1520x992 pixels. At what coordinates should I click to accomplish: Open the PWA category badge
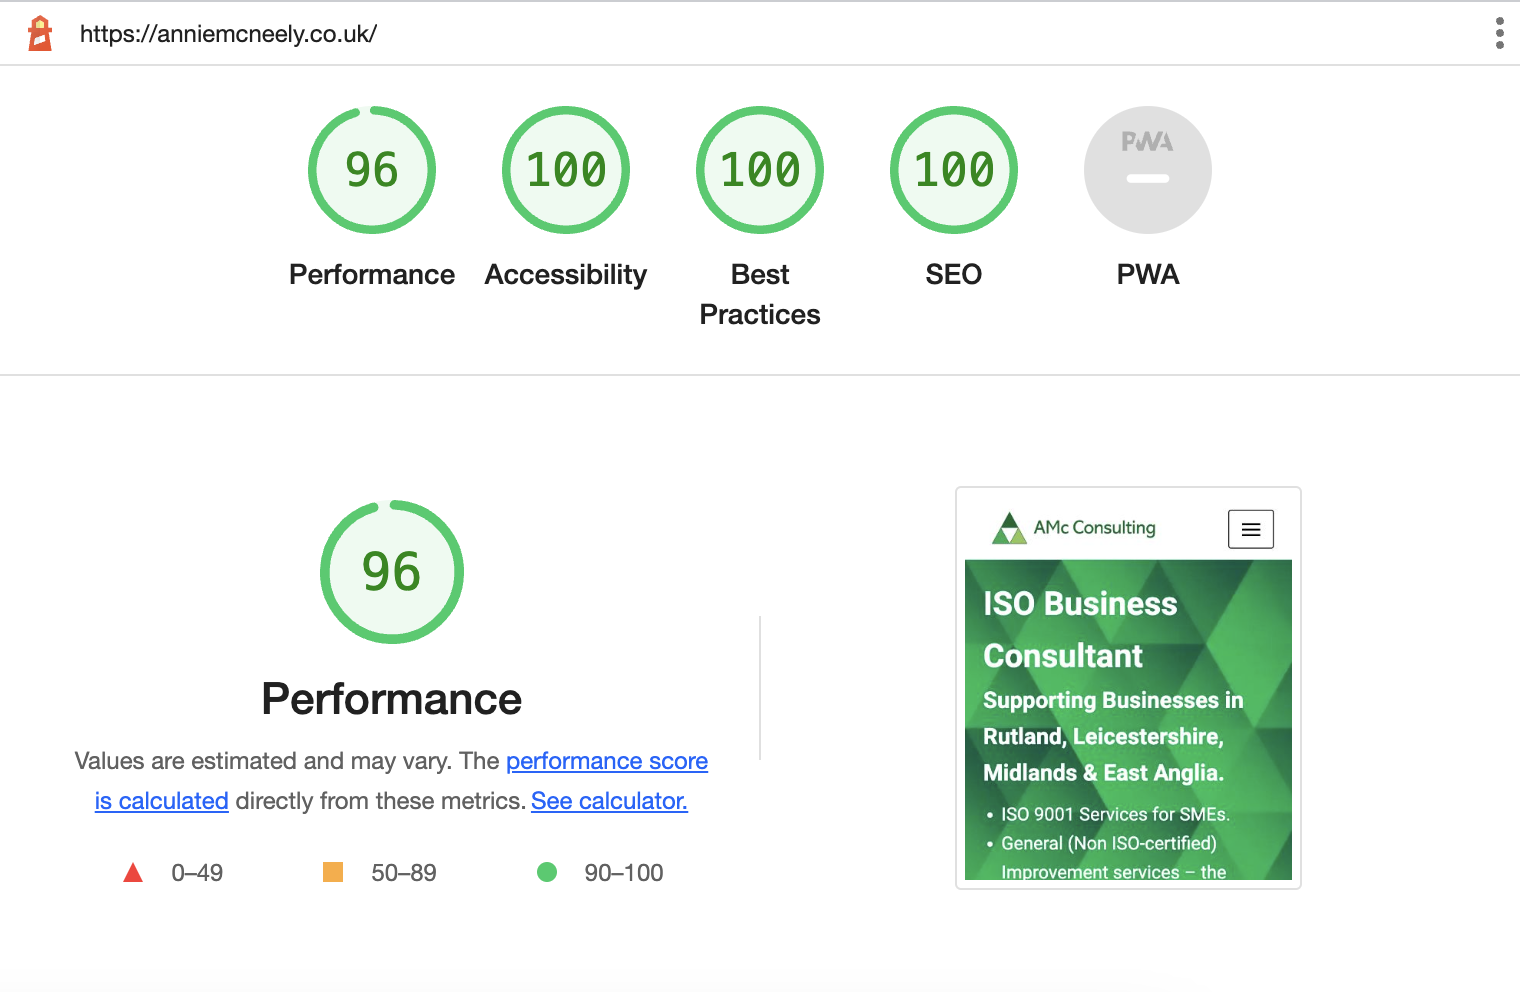point(1148,170)
